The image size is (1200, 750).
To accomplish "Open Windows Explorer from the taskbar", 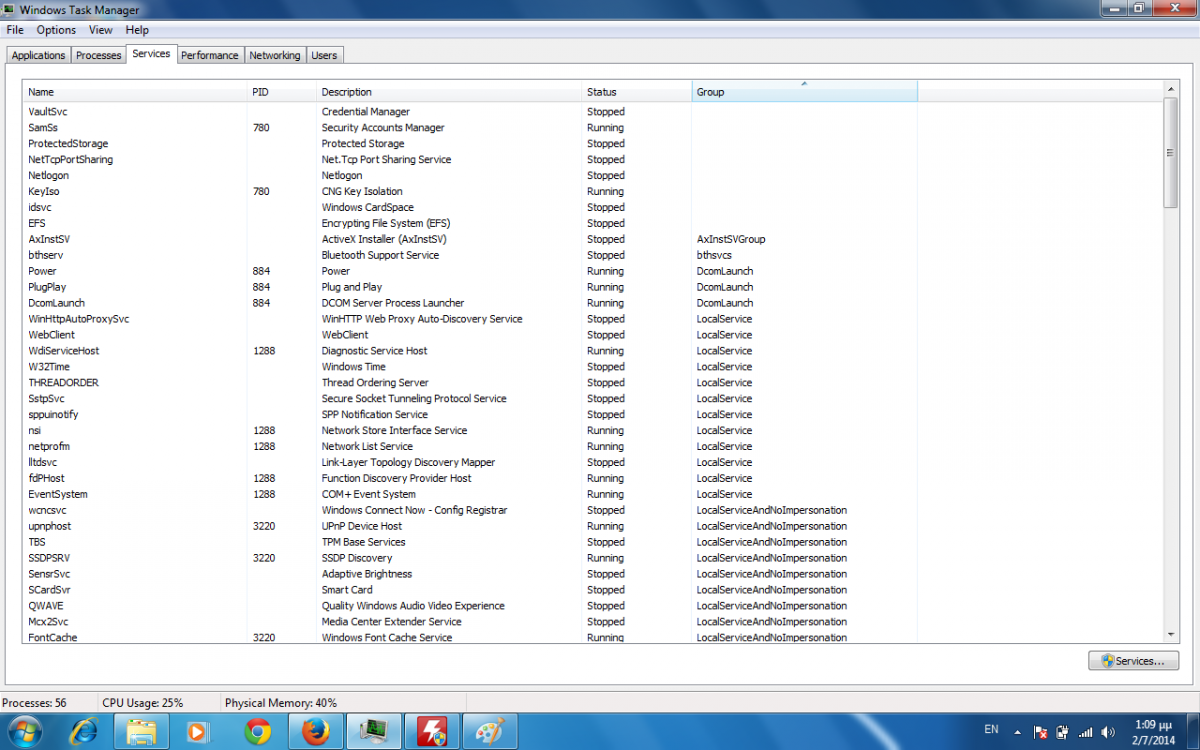I will pyautogui.click(x=141, y=731).
